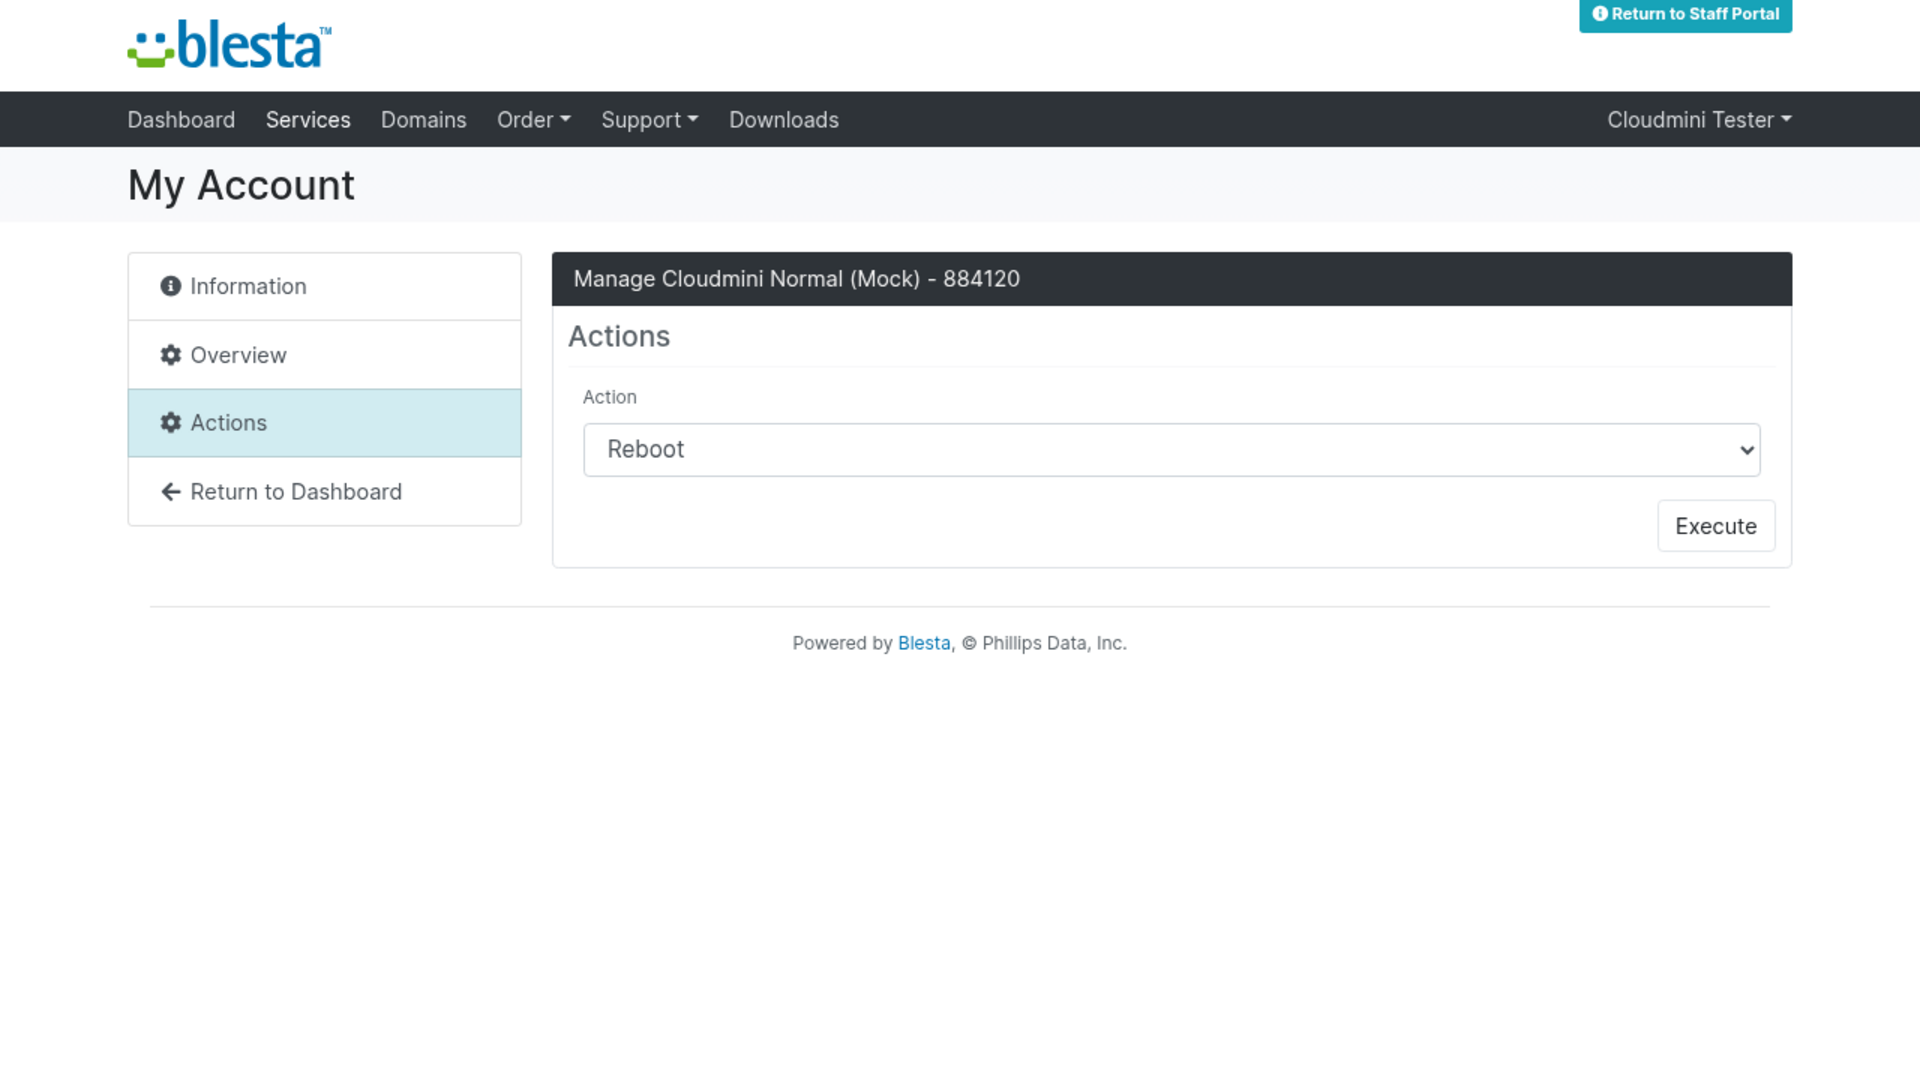The height and width of the screenshot is (1080, 1920).
Task: Click the Actions section heading
Action: tap(619, 337)
